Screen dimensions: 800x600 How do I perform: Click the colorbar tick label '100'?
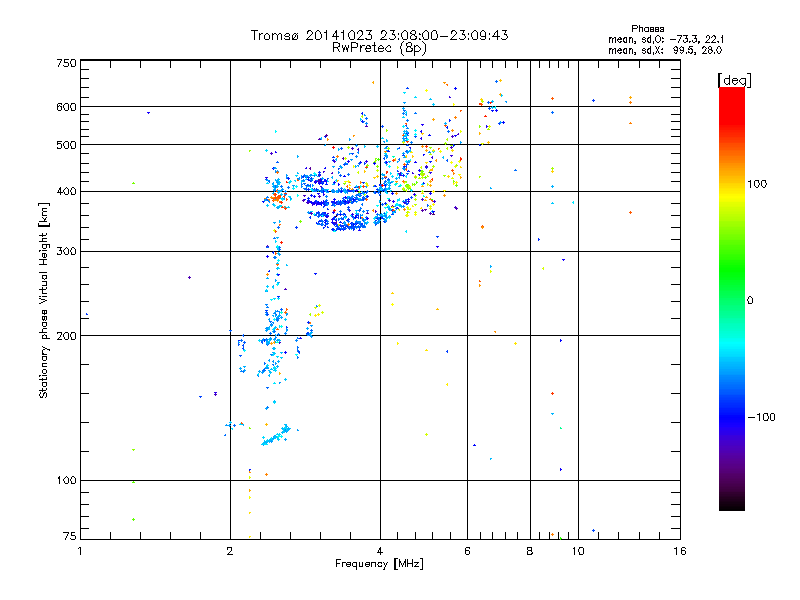[x=757, y=184]
